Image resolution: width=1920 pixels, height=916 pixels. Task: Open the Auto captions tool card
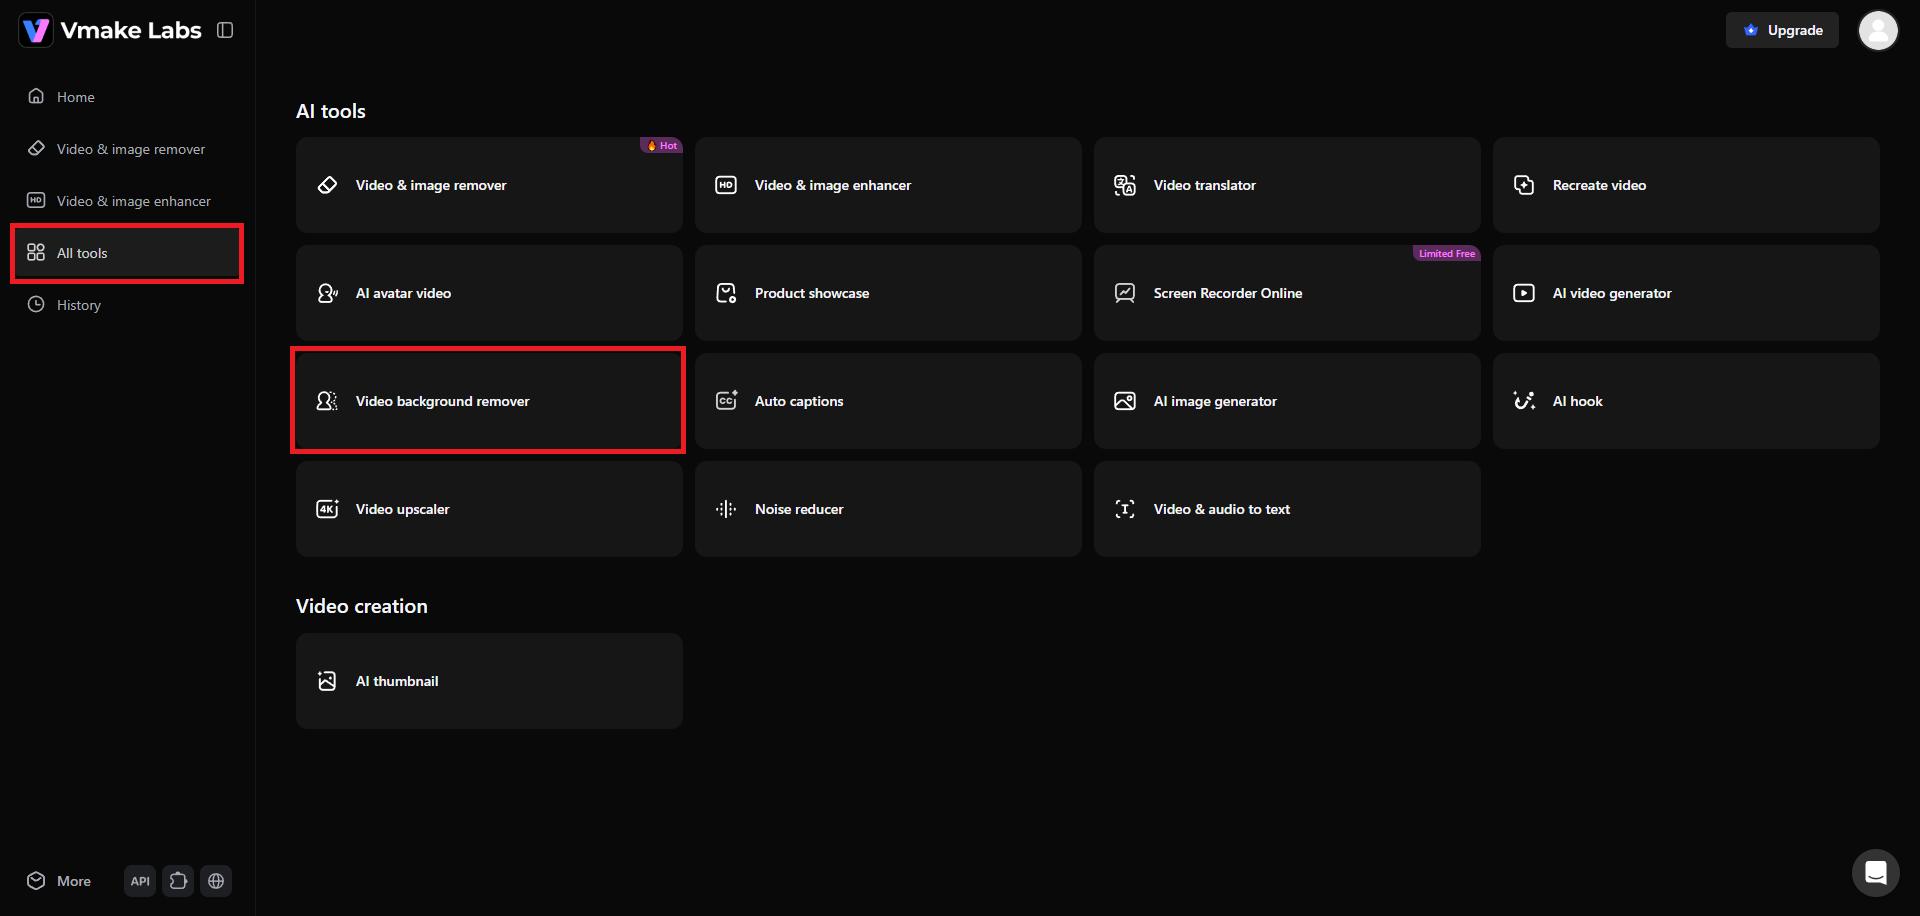(x=888, y=401)
